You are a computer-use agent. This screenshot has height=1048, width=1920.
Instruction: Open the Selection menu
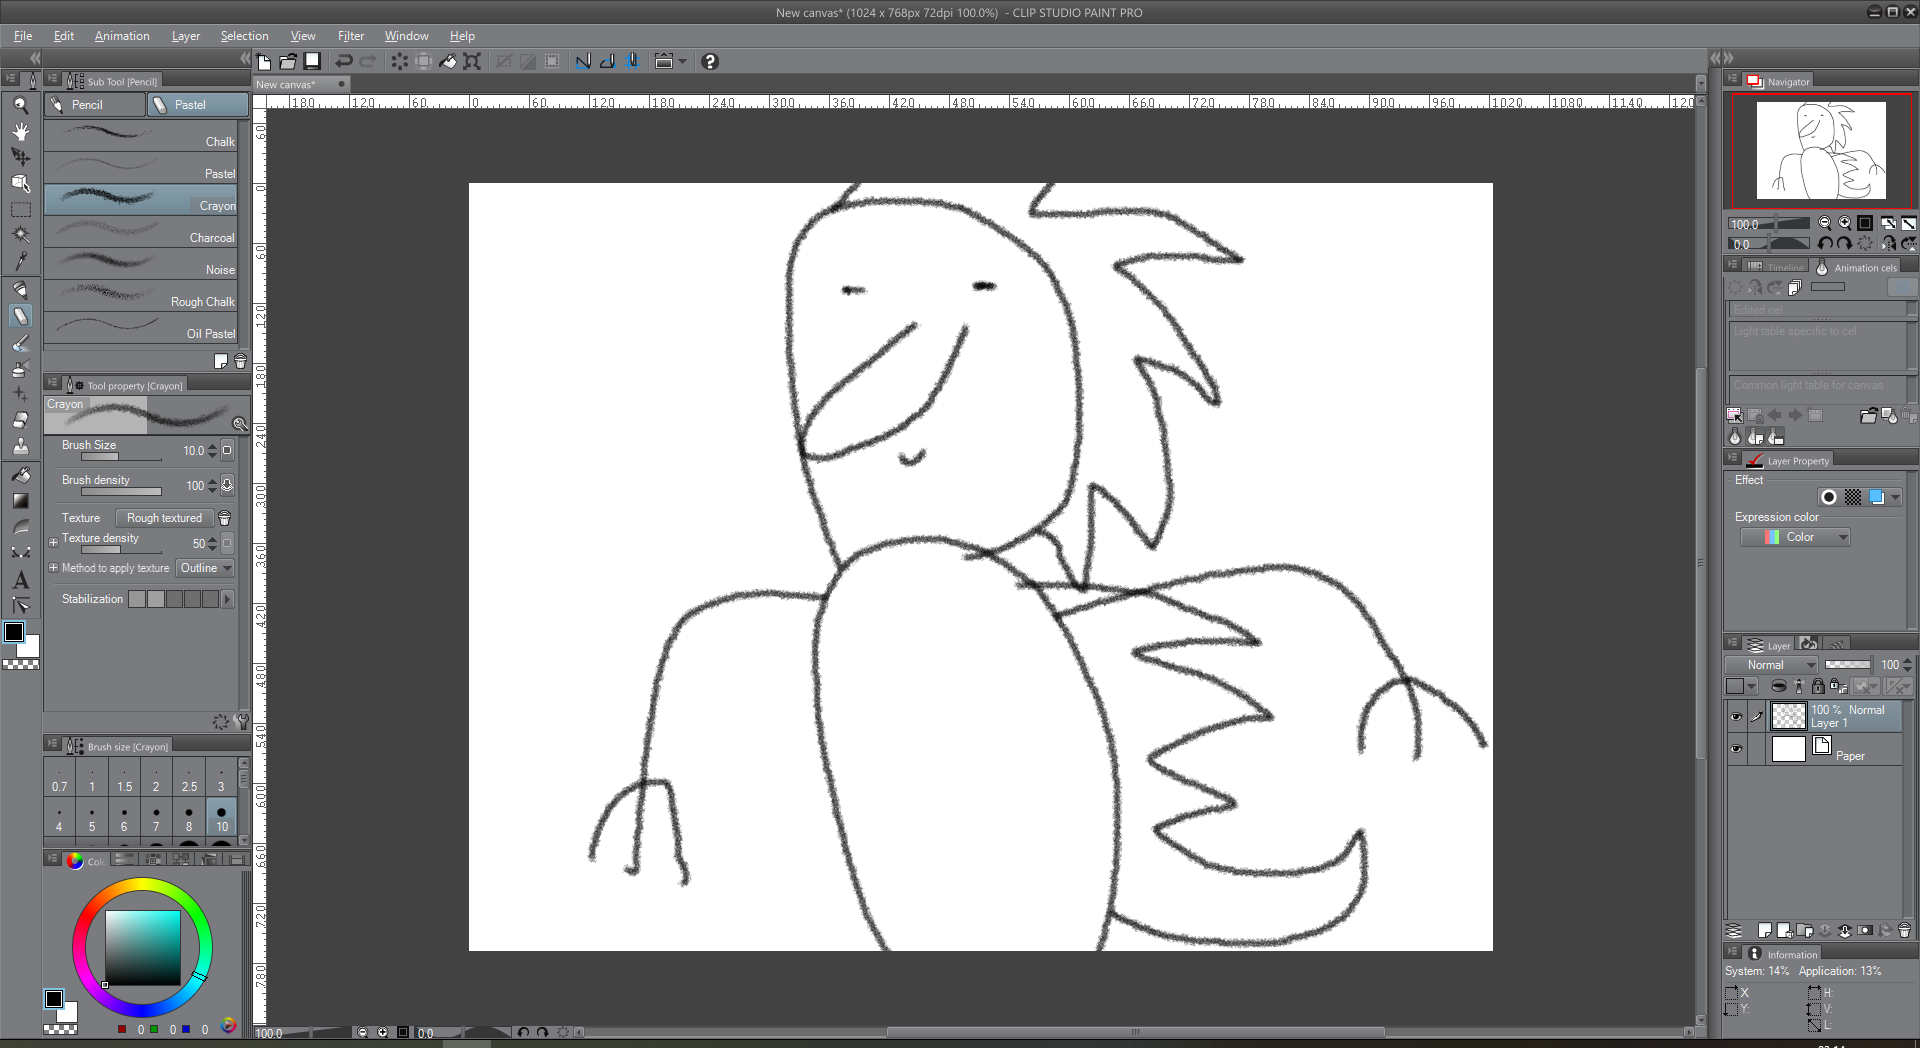point(244,36)
